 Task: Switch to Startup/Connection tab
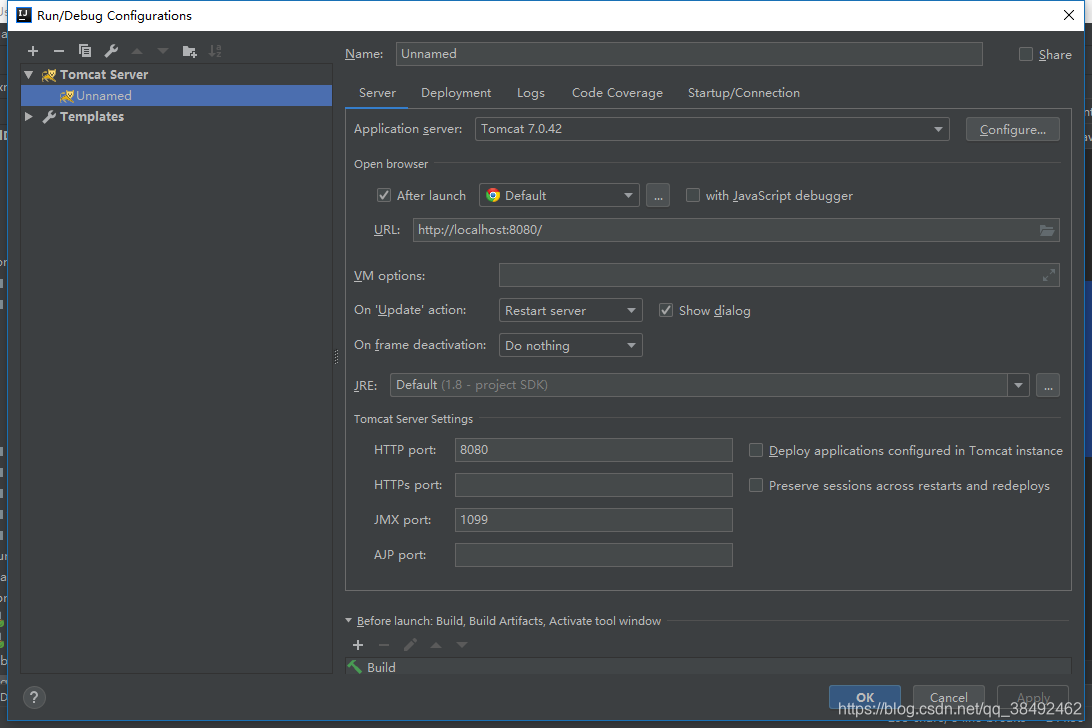744,93
